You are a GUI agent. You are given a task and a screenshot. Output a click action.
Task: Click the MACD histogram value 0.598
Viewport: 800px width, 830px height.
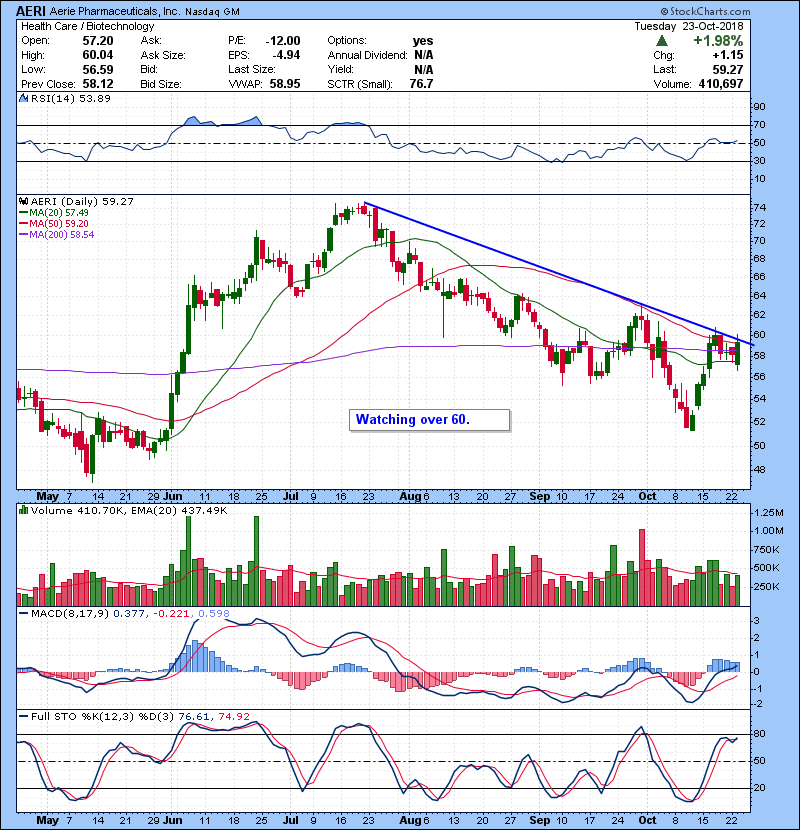[x=214, y=614]
